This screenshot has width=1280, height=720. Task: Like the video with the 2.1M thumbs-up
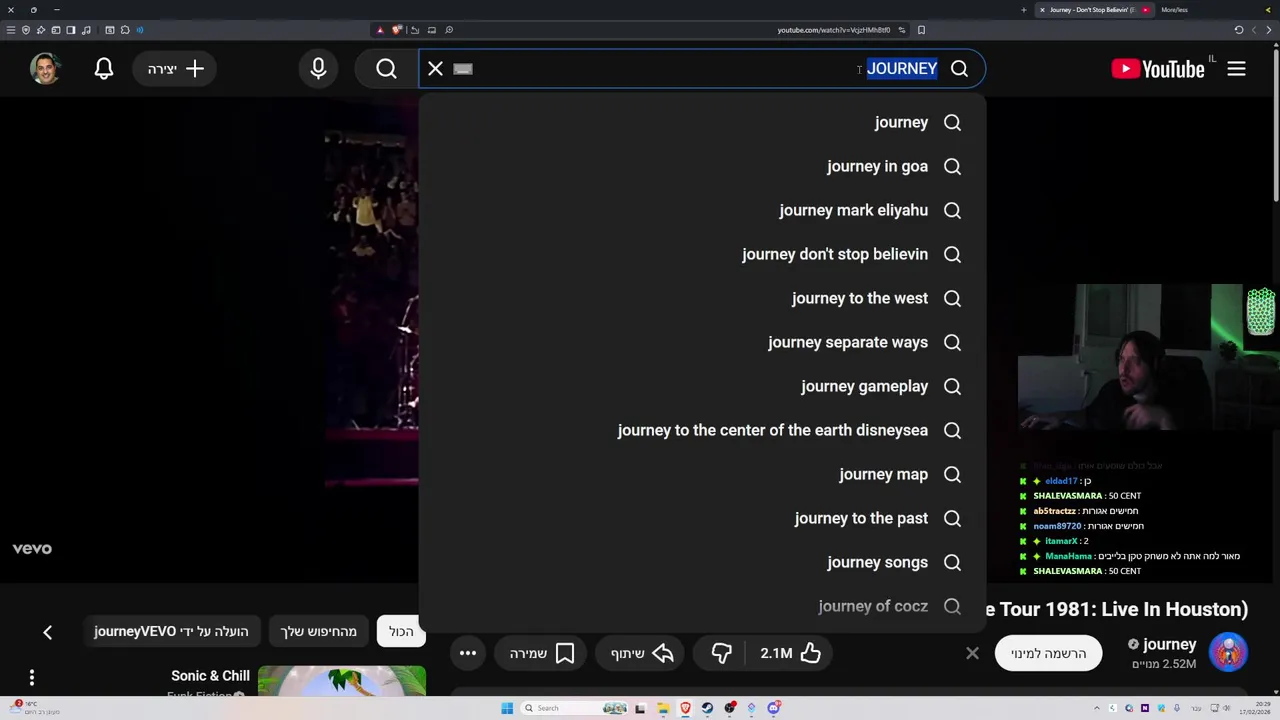pos(791,653)
